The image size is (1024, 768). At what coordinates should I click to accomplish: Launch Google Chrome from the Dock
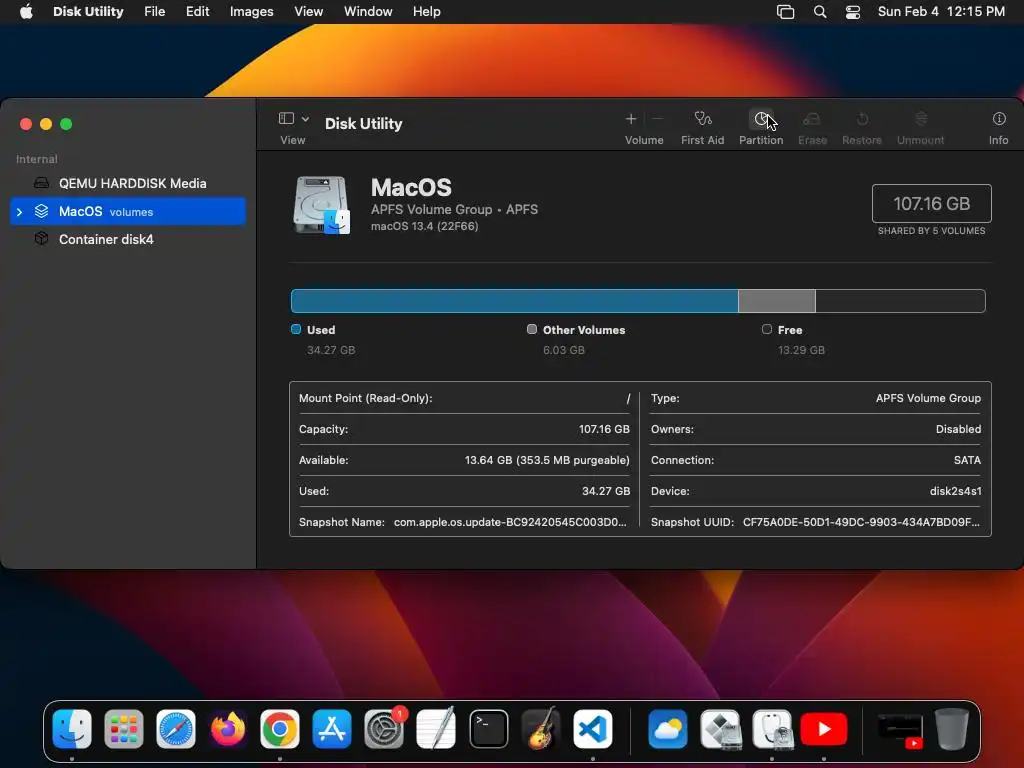tap(280, 729)
